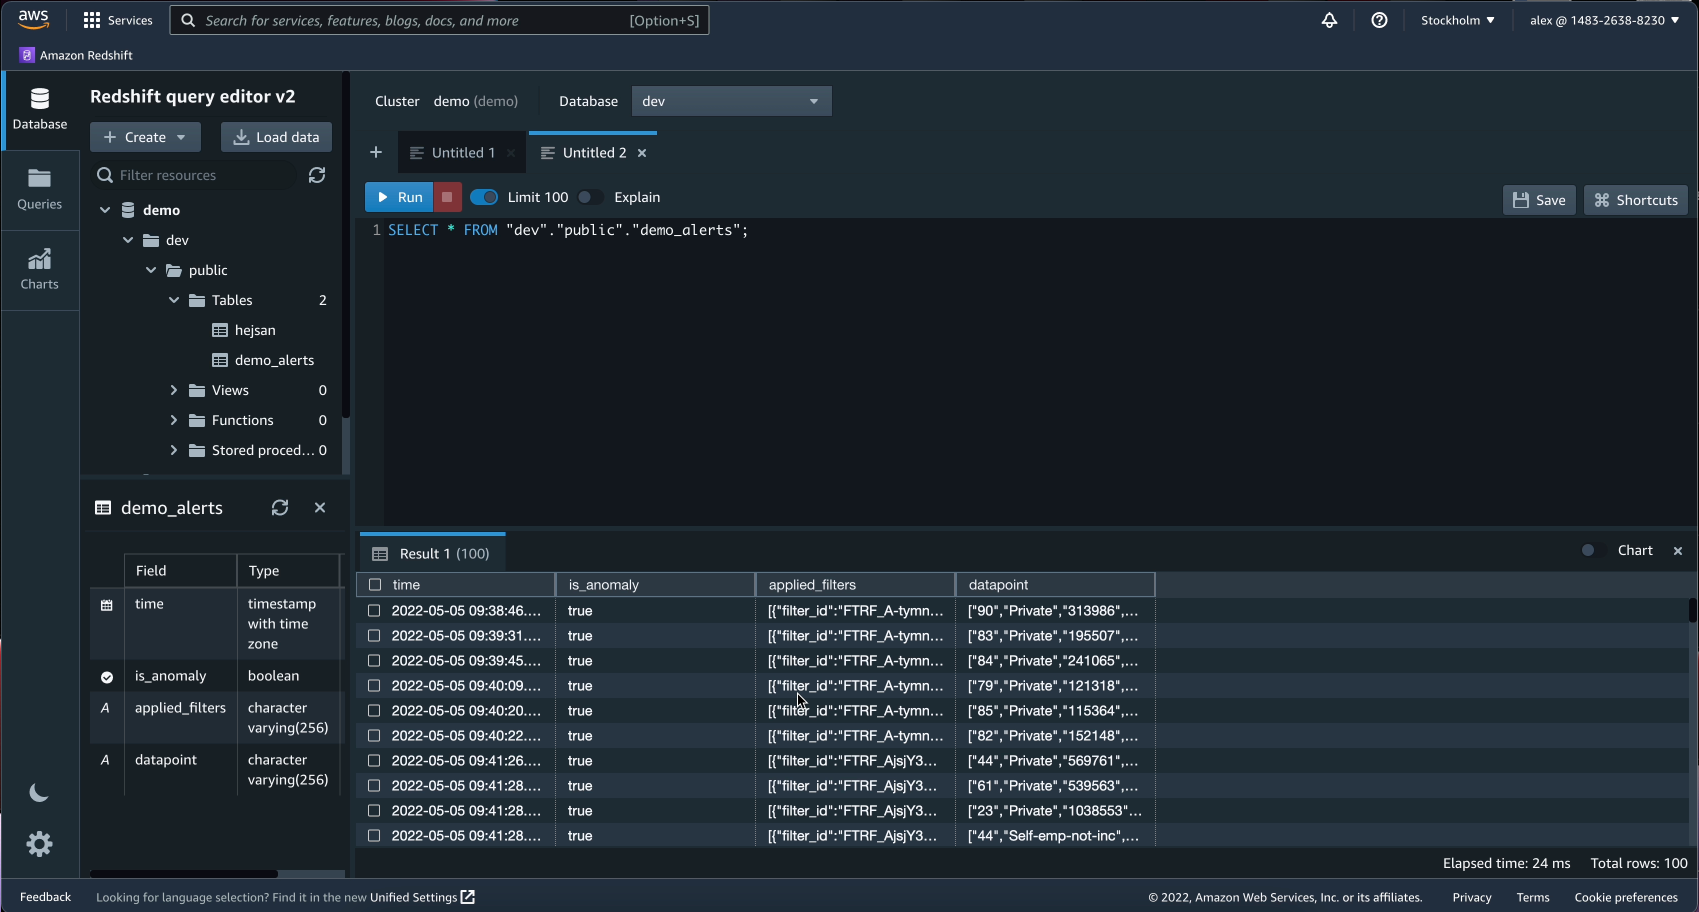The height and width of the screenshot is (912, 1699).
Task: Sort by the datapoint column header
Action: click(1056, 585)
